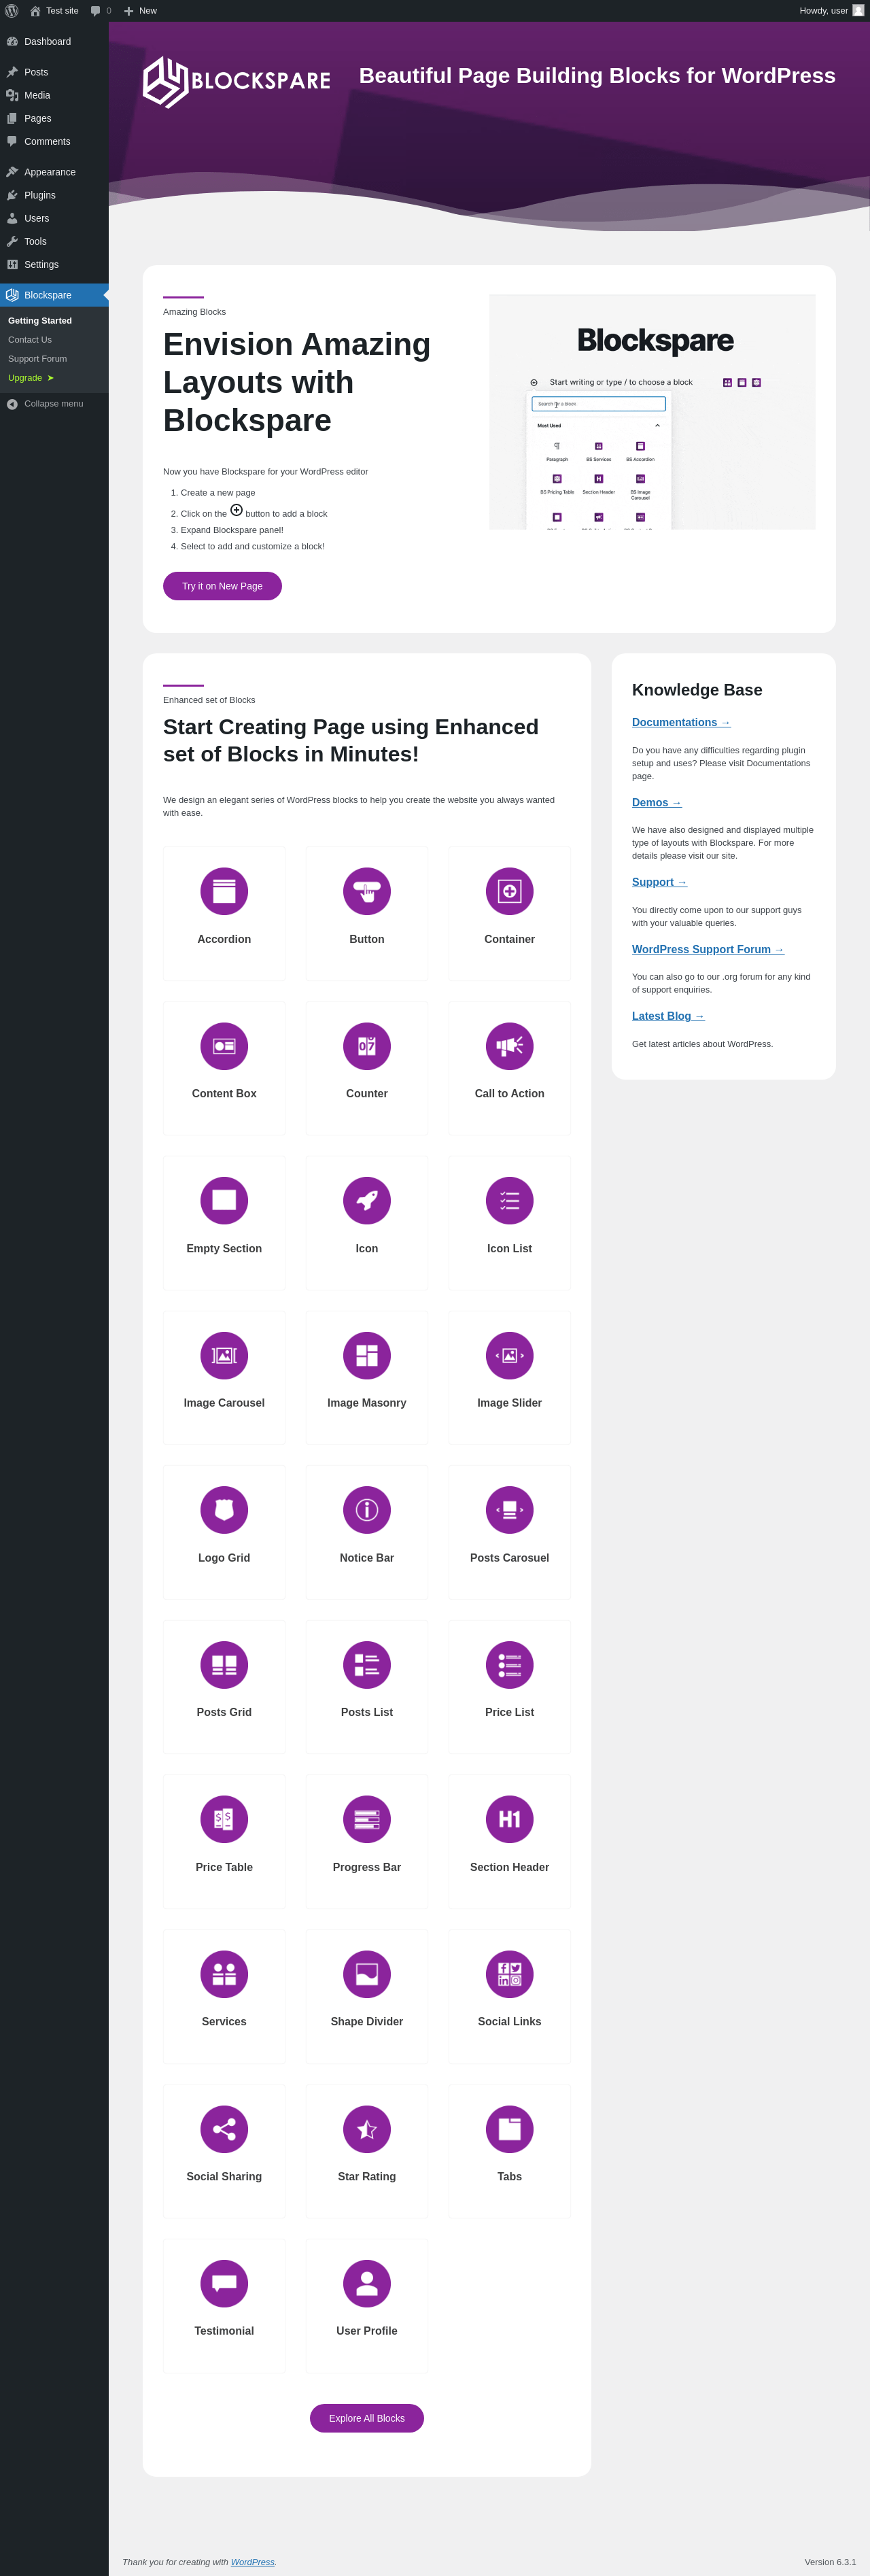Click the Call to Action megaphone icon
The width and height of the screenshot is (870, 2576).
(509, 1046)
